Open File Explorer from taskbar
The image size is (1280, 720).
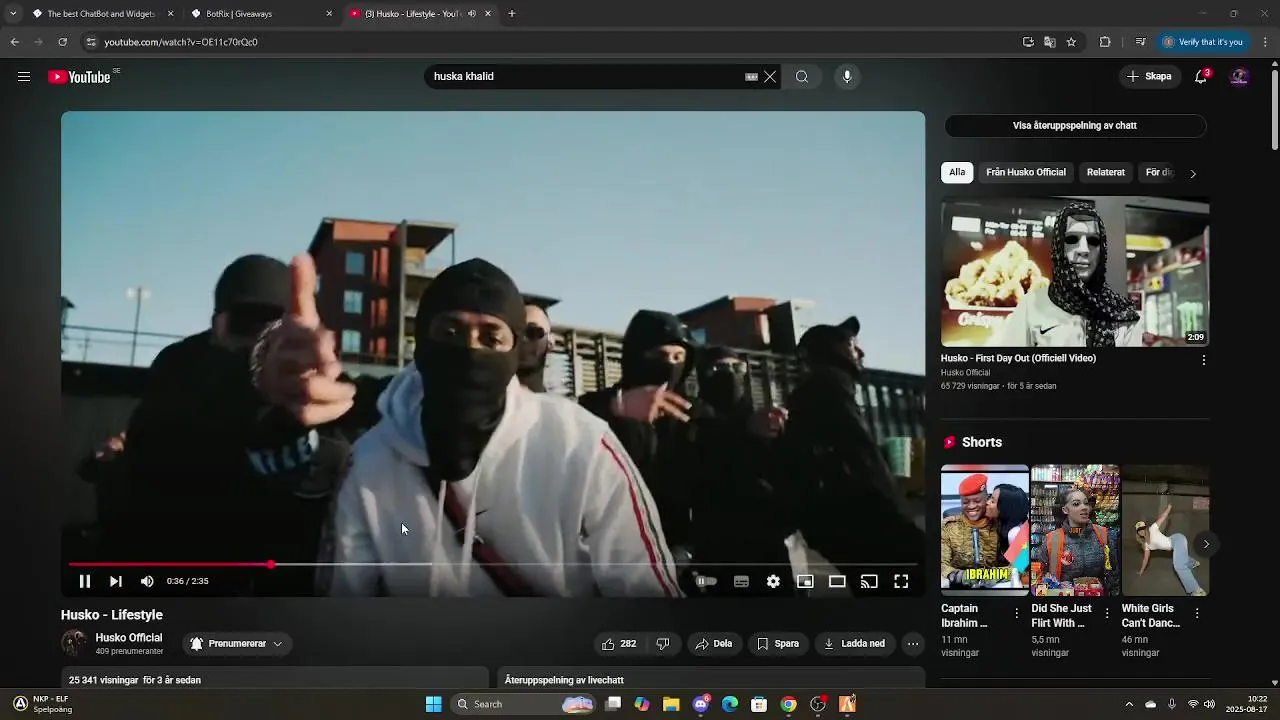coord(671,704)
